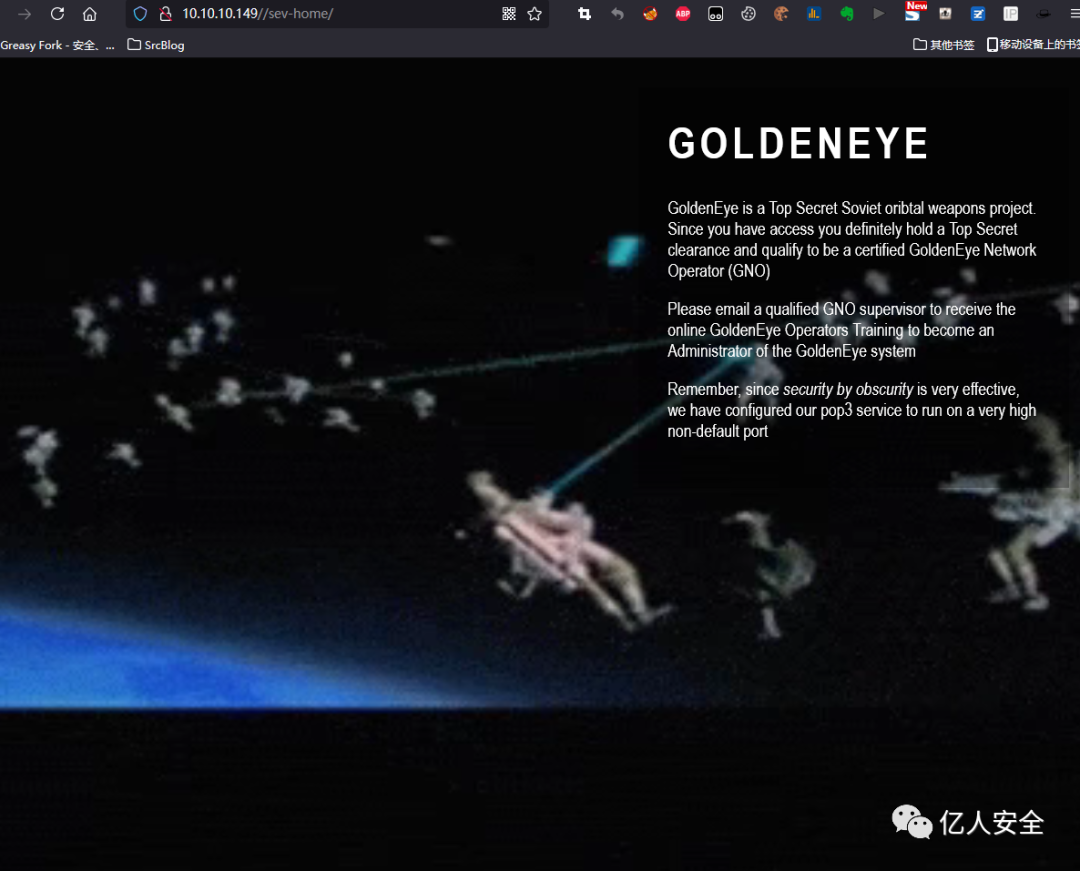Click the paragraph about GNO supervisor email

(x=842, y=330)
